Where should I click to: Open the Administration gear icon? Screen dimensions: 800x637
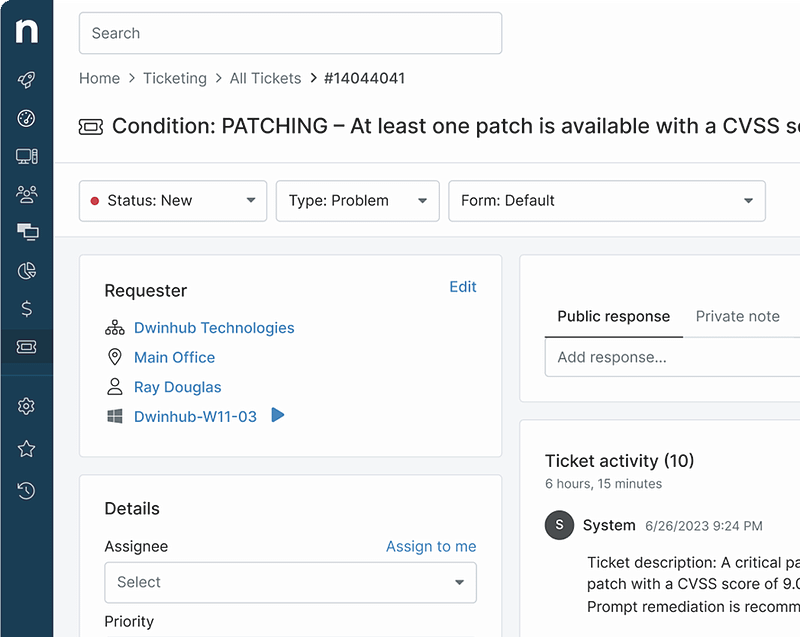point(26,406)
